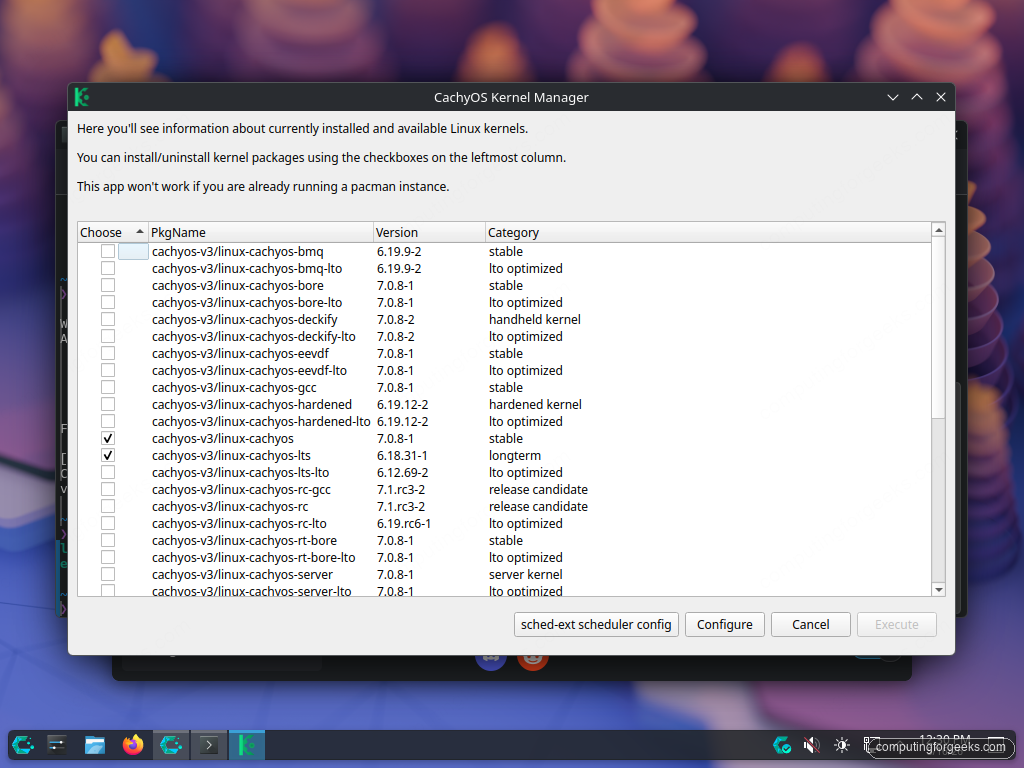This screenshot has height=768, width=1024.
Task: Click the 'handheld kernel' category cell
Action: pyautogui.click(x=535, y=319)
